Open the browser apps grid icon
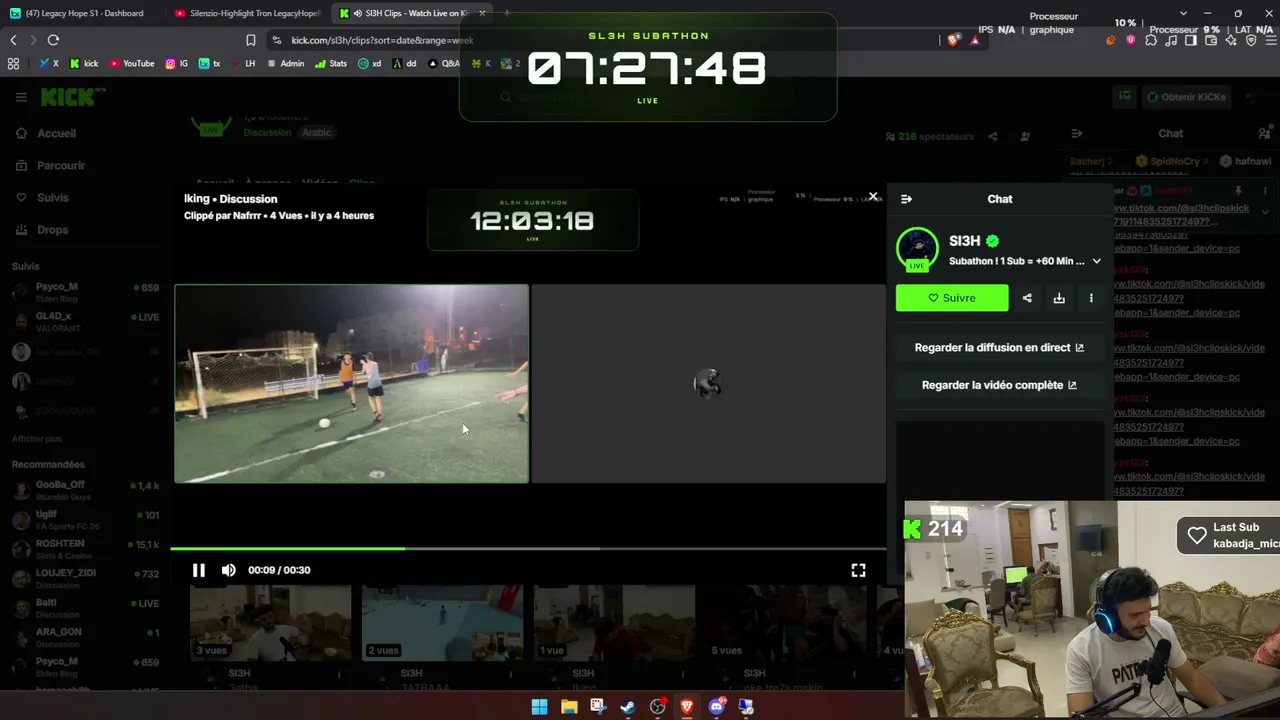1280x720 pixels. click(x=13, y=63)
